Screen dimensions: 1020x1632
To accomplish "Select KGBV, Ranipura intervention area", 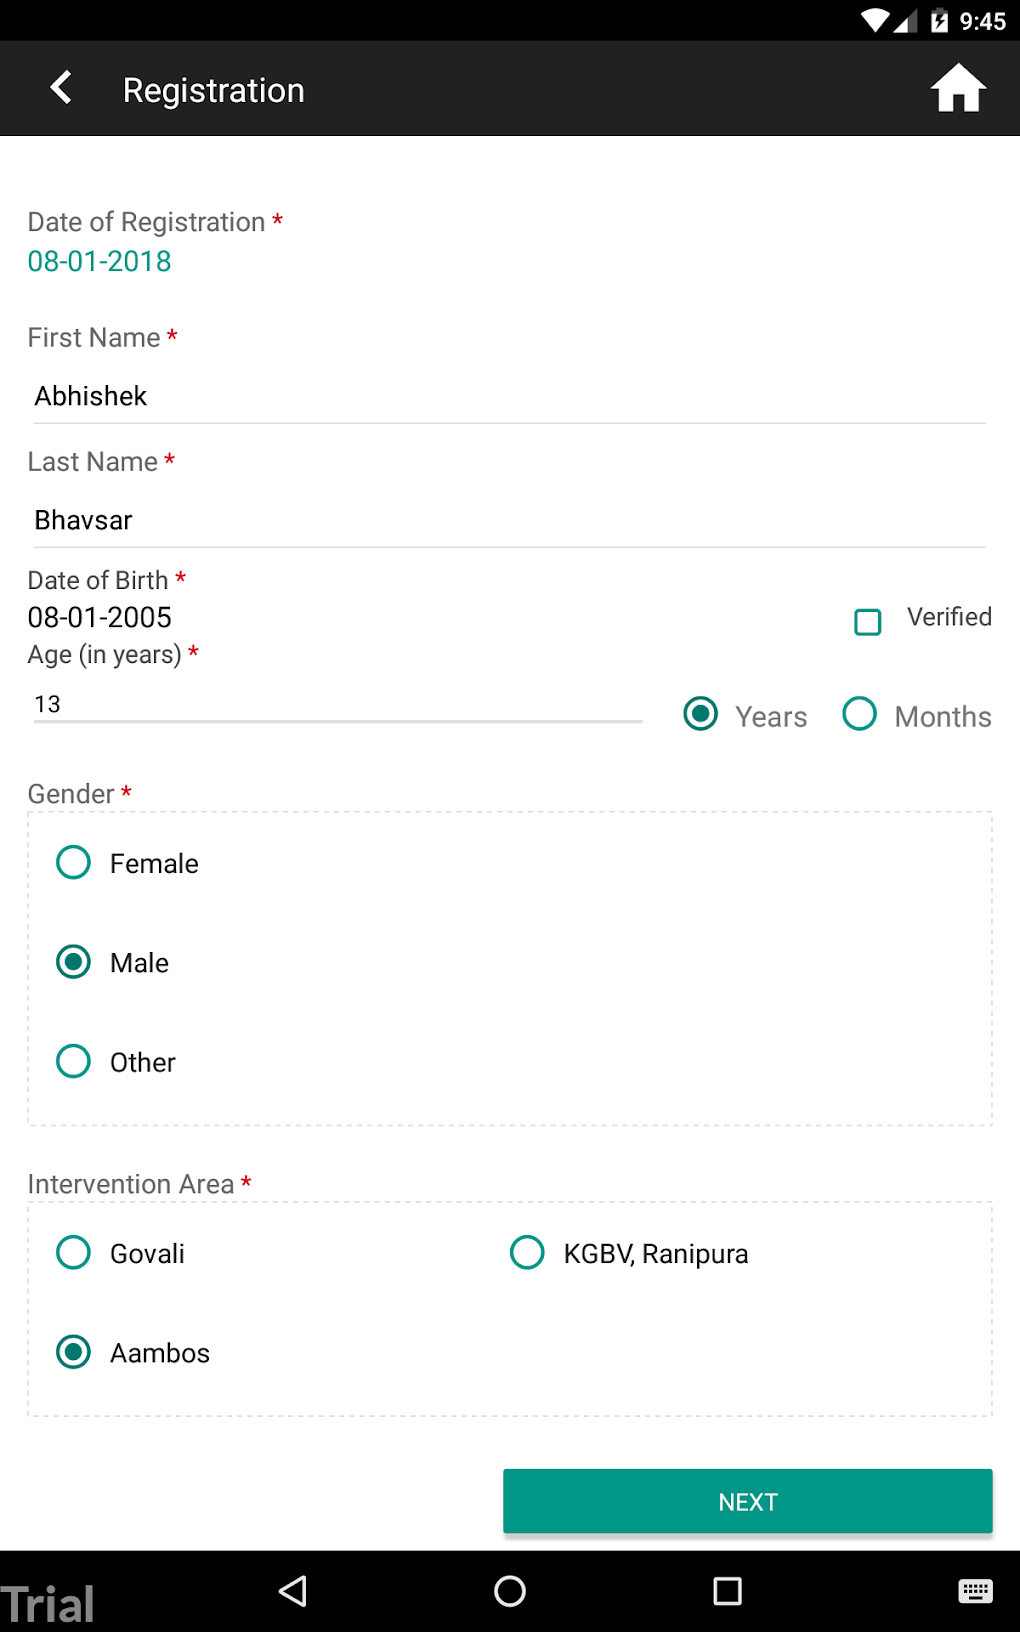I will [x=527, y=1252].
